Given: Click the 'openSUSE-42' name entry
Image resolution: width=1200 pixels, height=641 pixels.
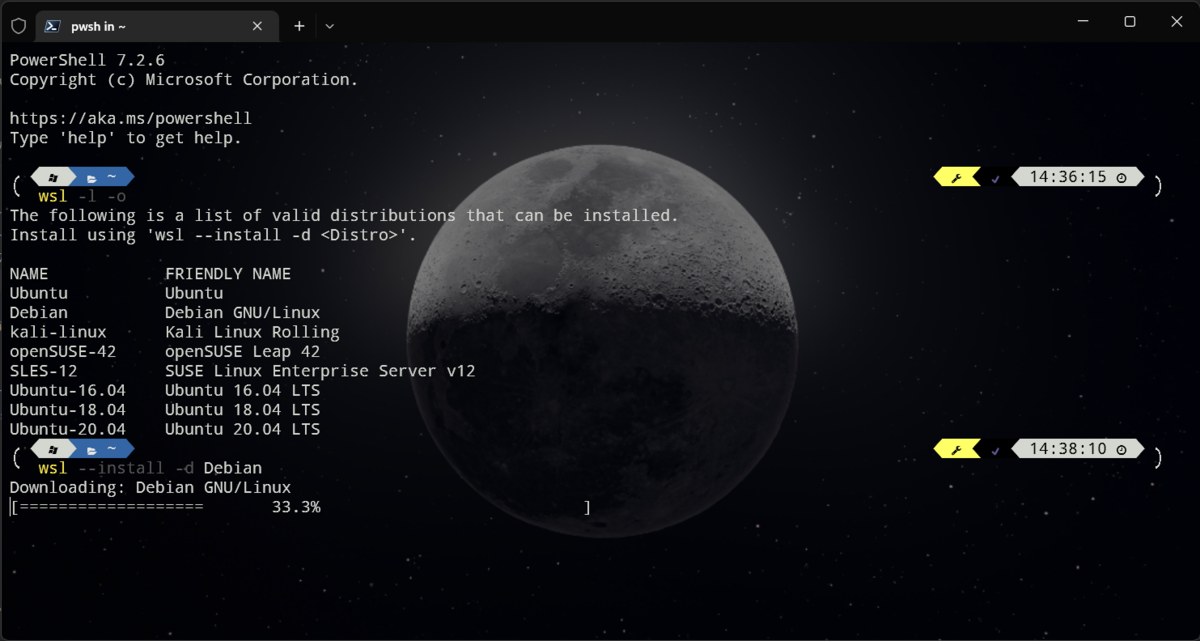Looking at the screenshot, I should [63, 352].
